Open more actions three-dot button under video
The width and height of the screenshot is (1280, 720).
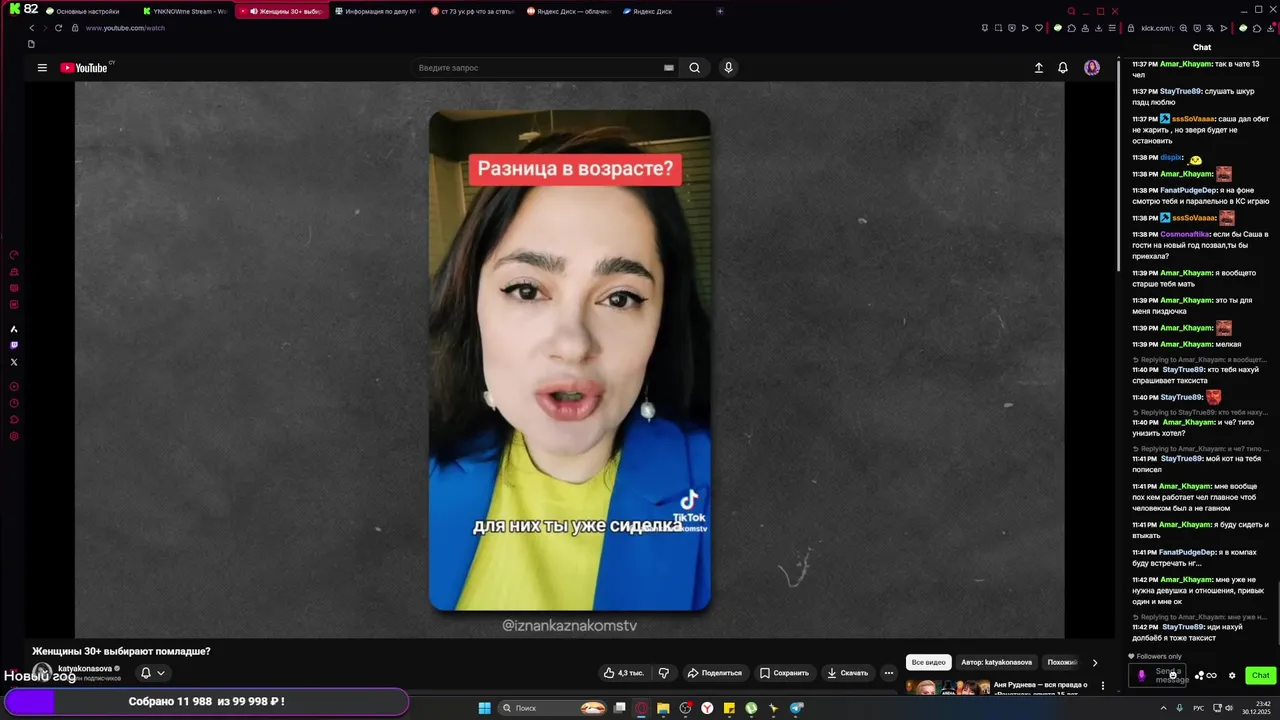coord(888,673)
